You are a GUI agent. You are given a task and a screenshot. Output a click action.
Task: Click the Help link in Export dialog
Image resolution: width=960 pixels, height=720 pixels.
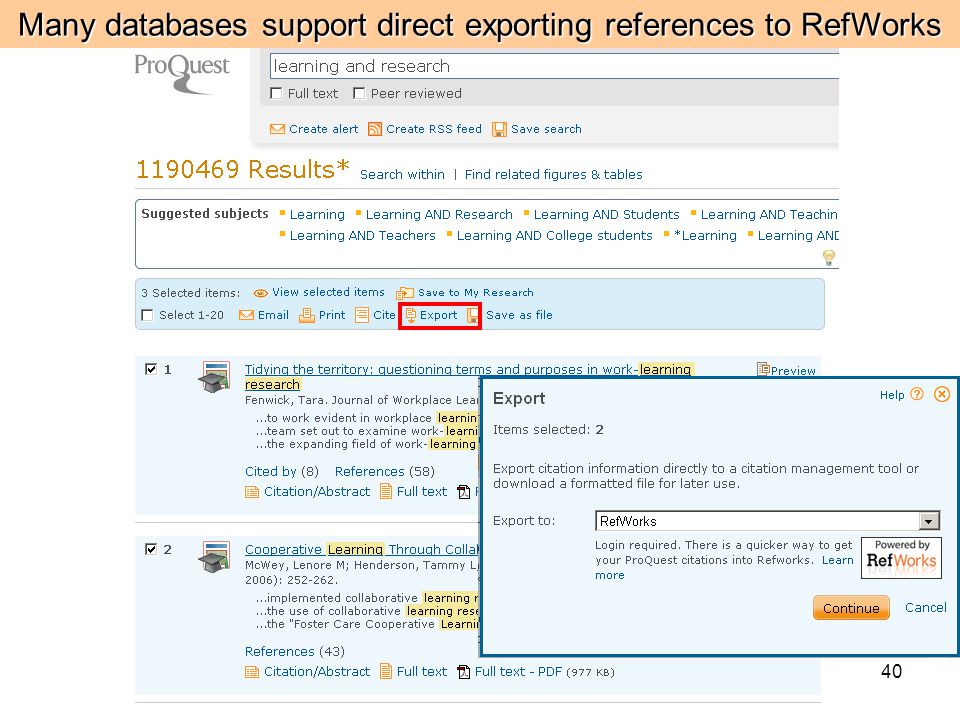tap(892, 395)
